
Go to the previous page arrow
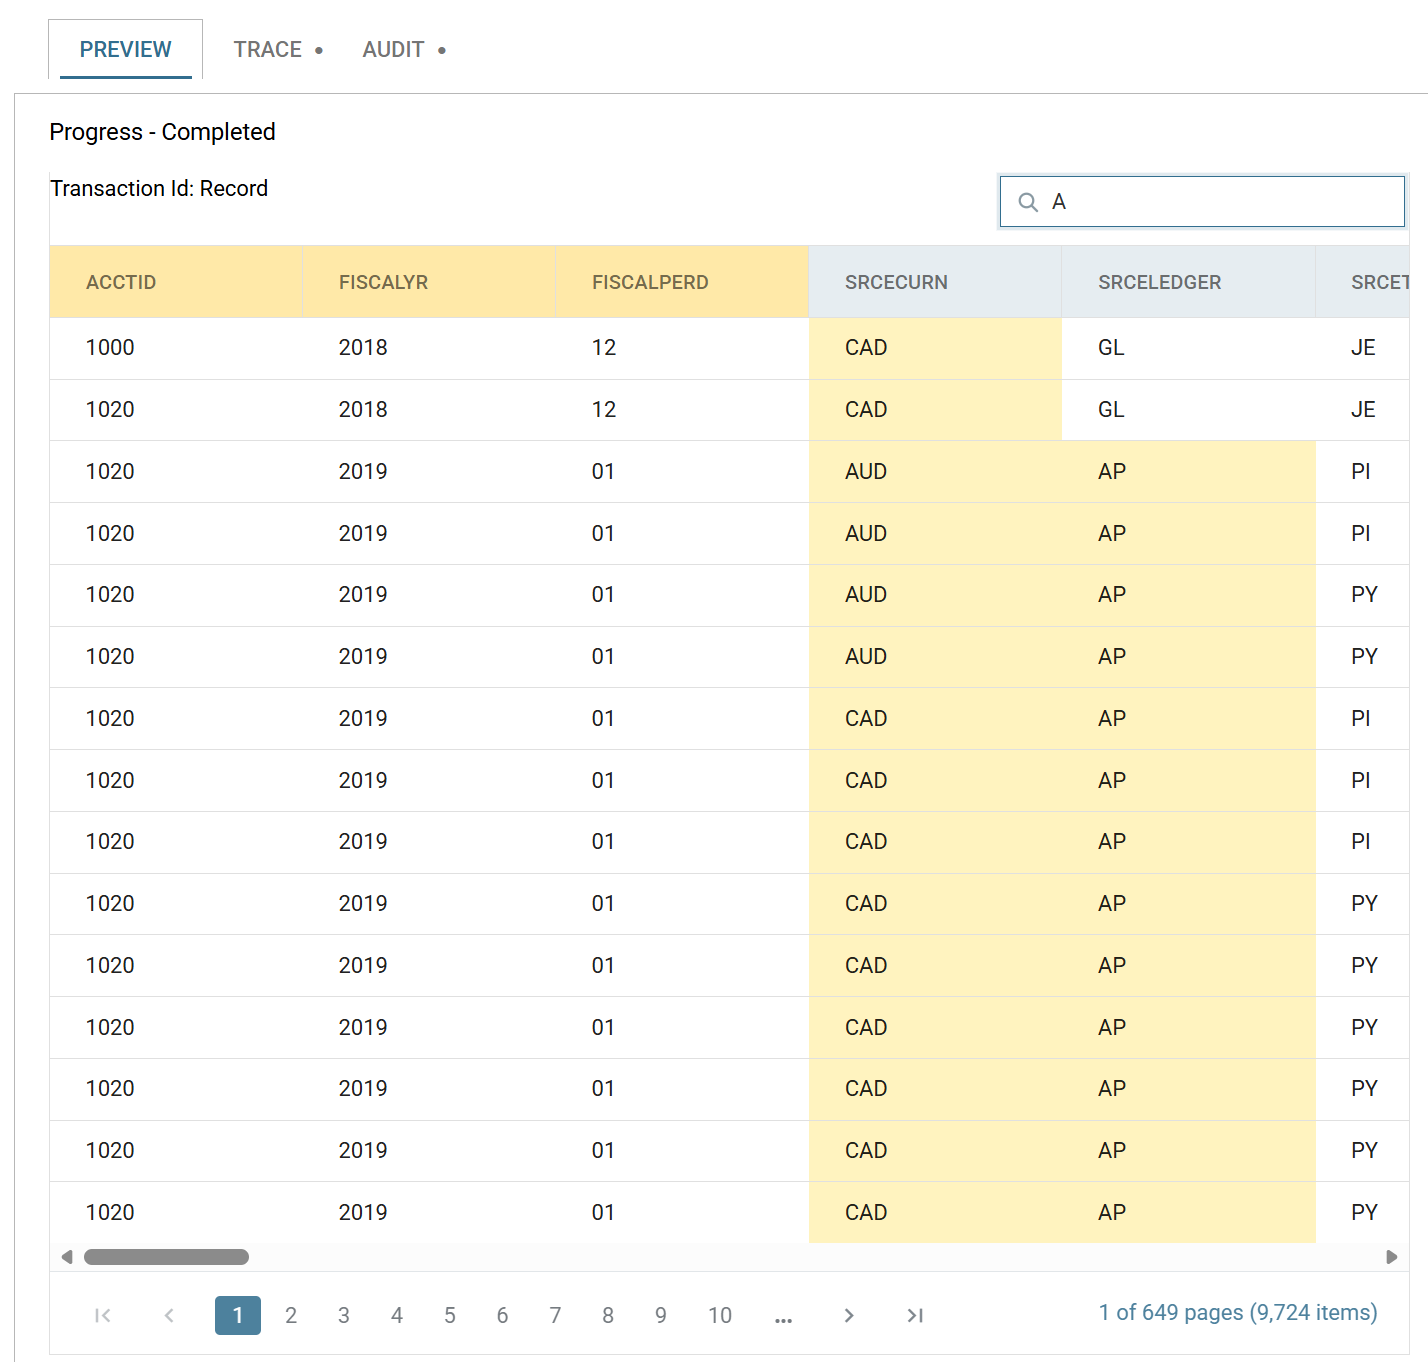pyautogui.click(x=169, y=1315)
